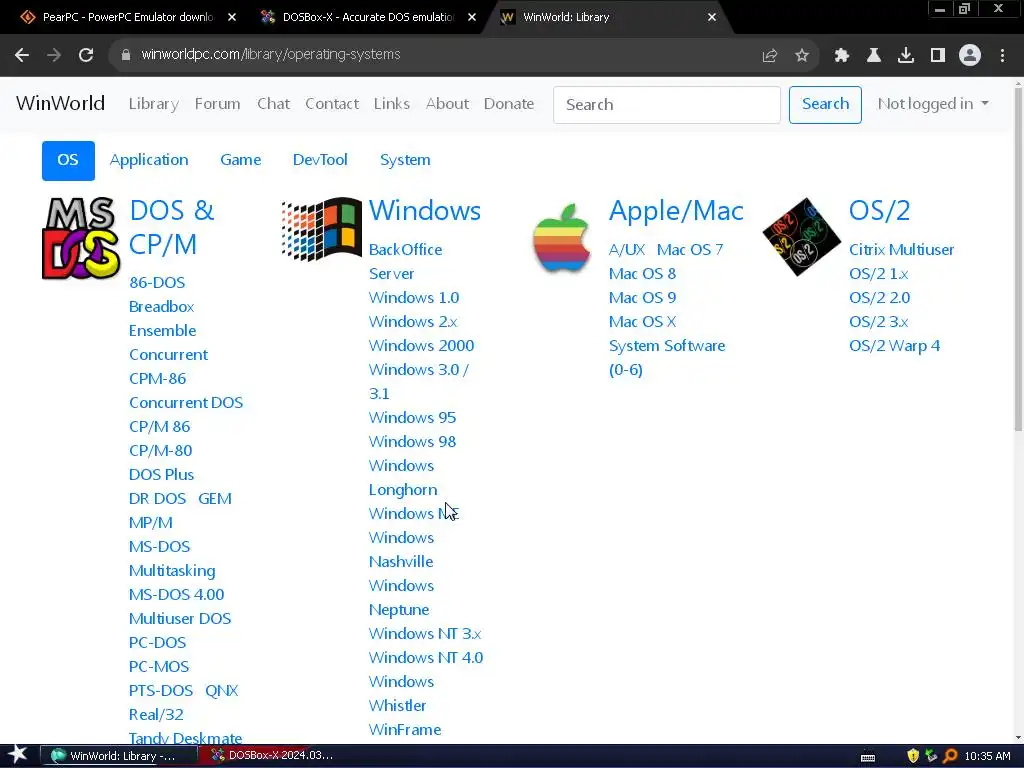Viewport: 1024px width, 768px height.
Task: Open the extensions puzzle icon
Action: pos(842,56)
